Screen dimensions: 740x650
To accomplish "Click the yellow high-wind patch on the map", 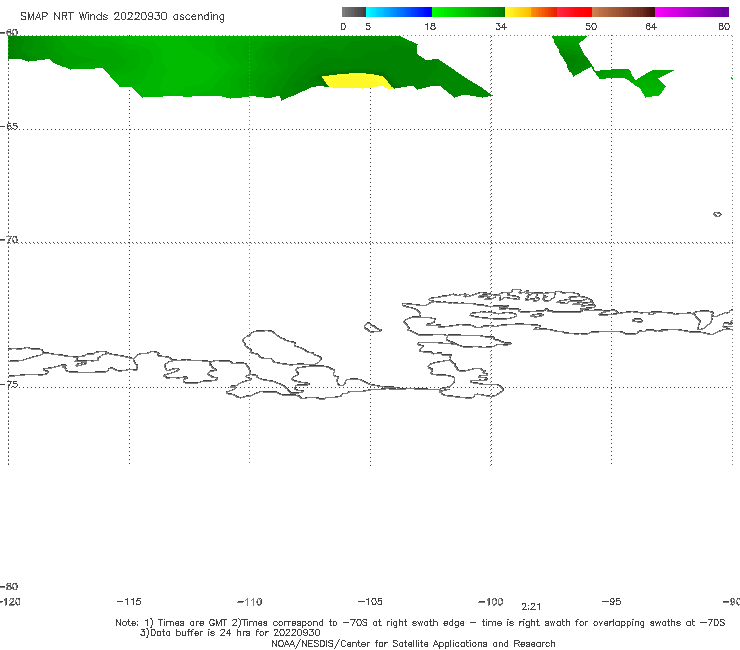I will 357,81.
